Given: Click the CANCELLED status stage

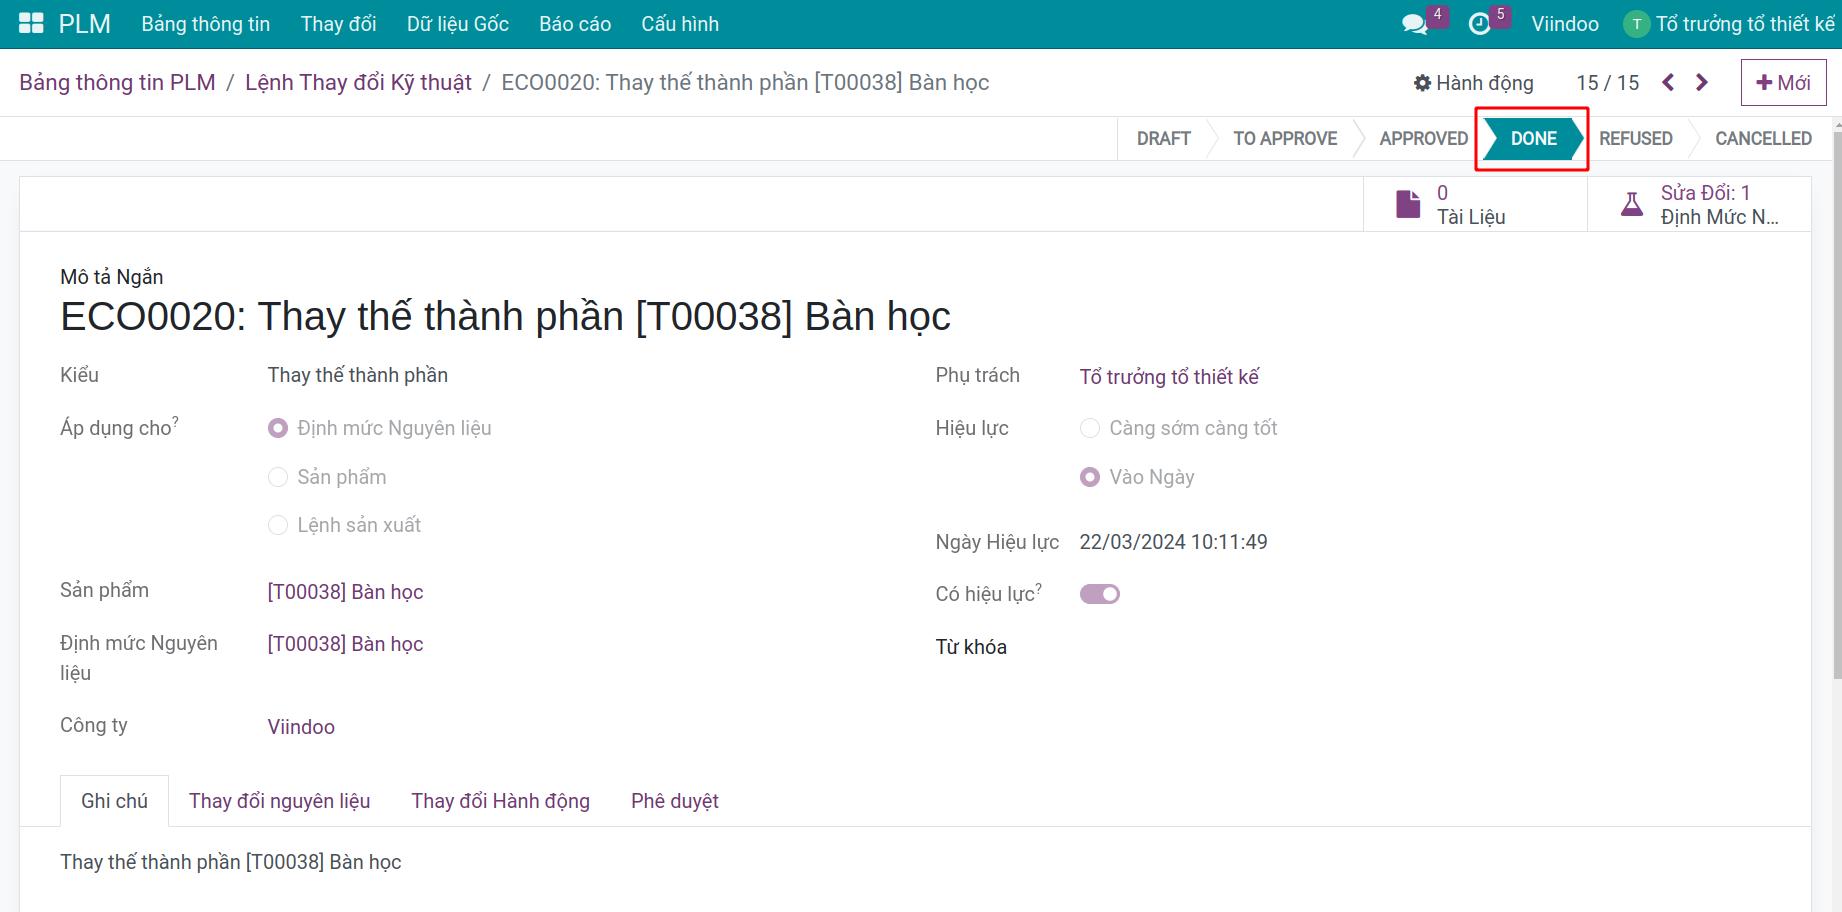Looking at the screenshot, I should pos(1763,139).
